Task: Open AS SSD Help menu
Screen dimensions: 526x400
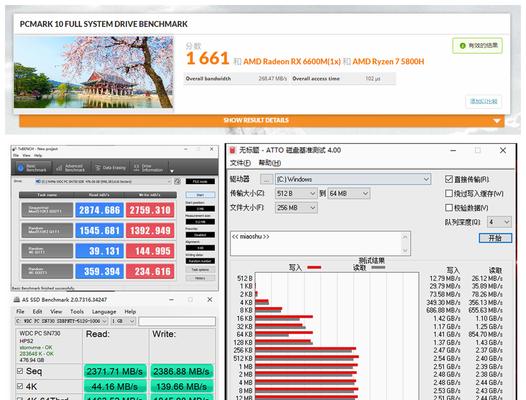Action: [x=130, y=311]
